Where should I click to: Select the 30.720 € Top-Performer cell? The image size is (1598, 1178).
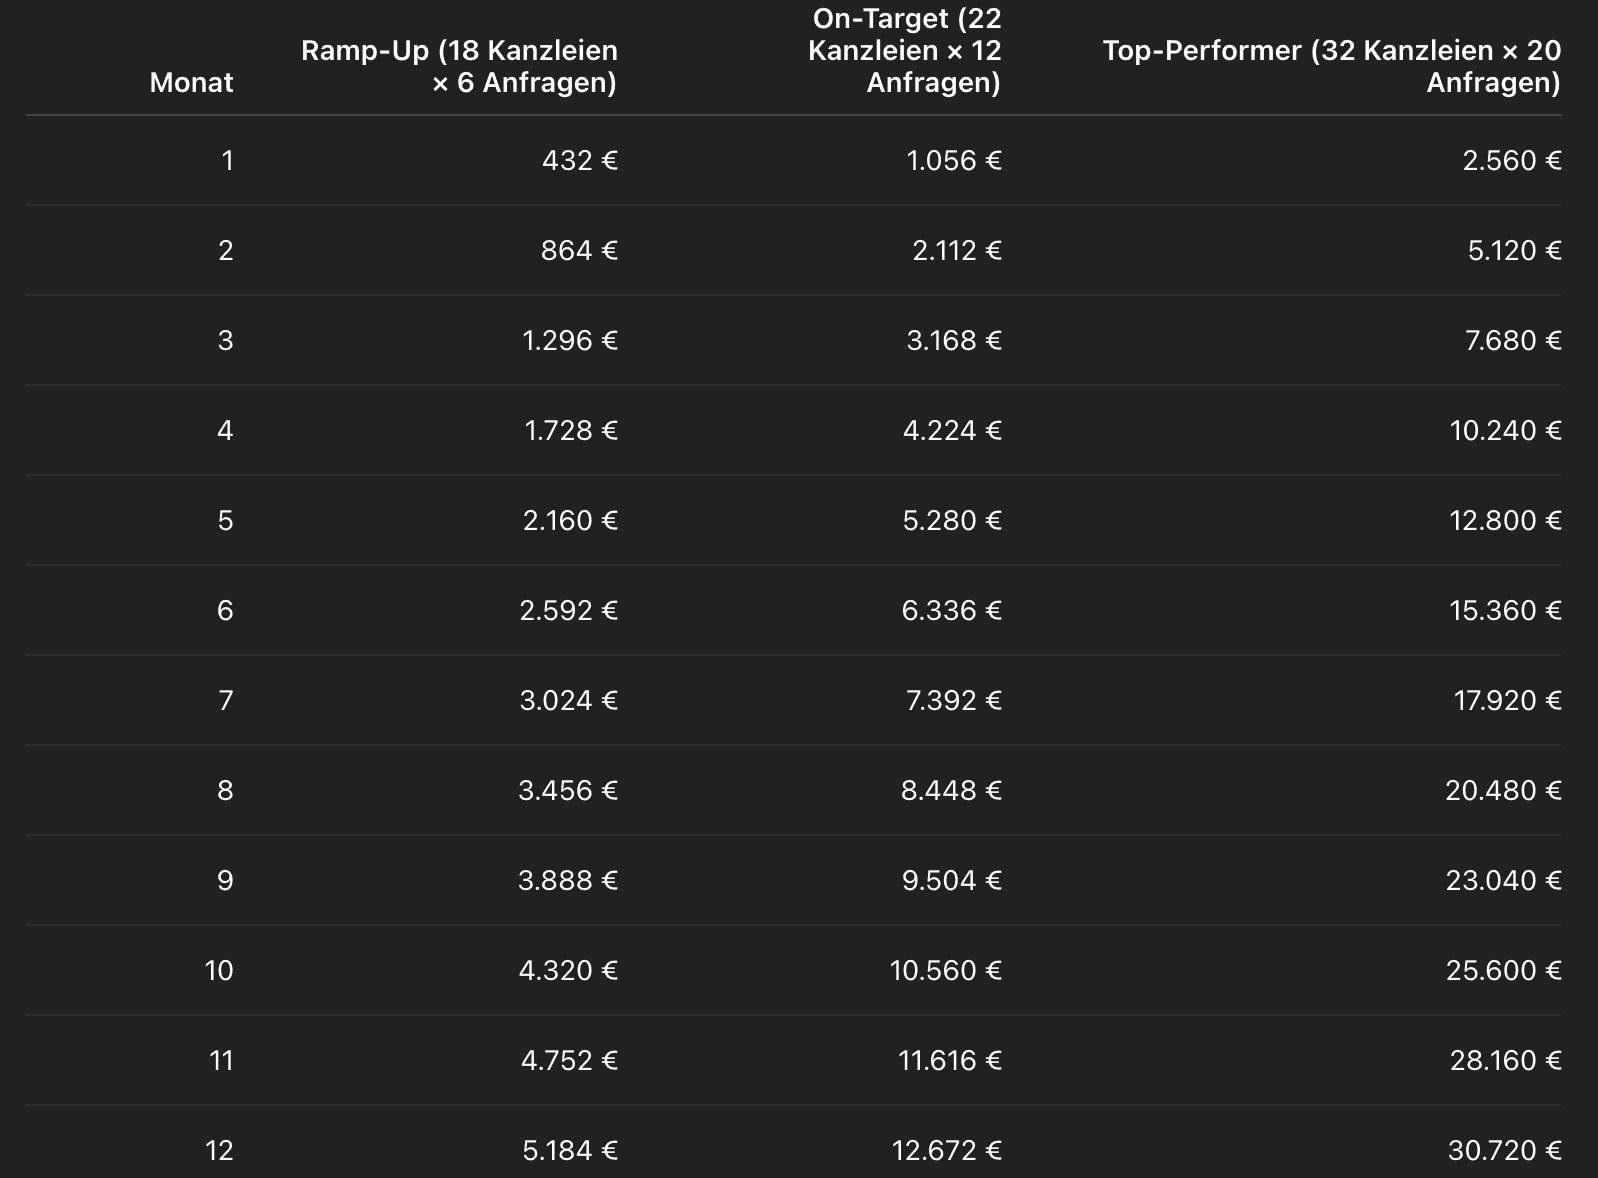(1504, 1150)
